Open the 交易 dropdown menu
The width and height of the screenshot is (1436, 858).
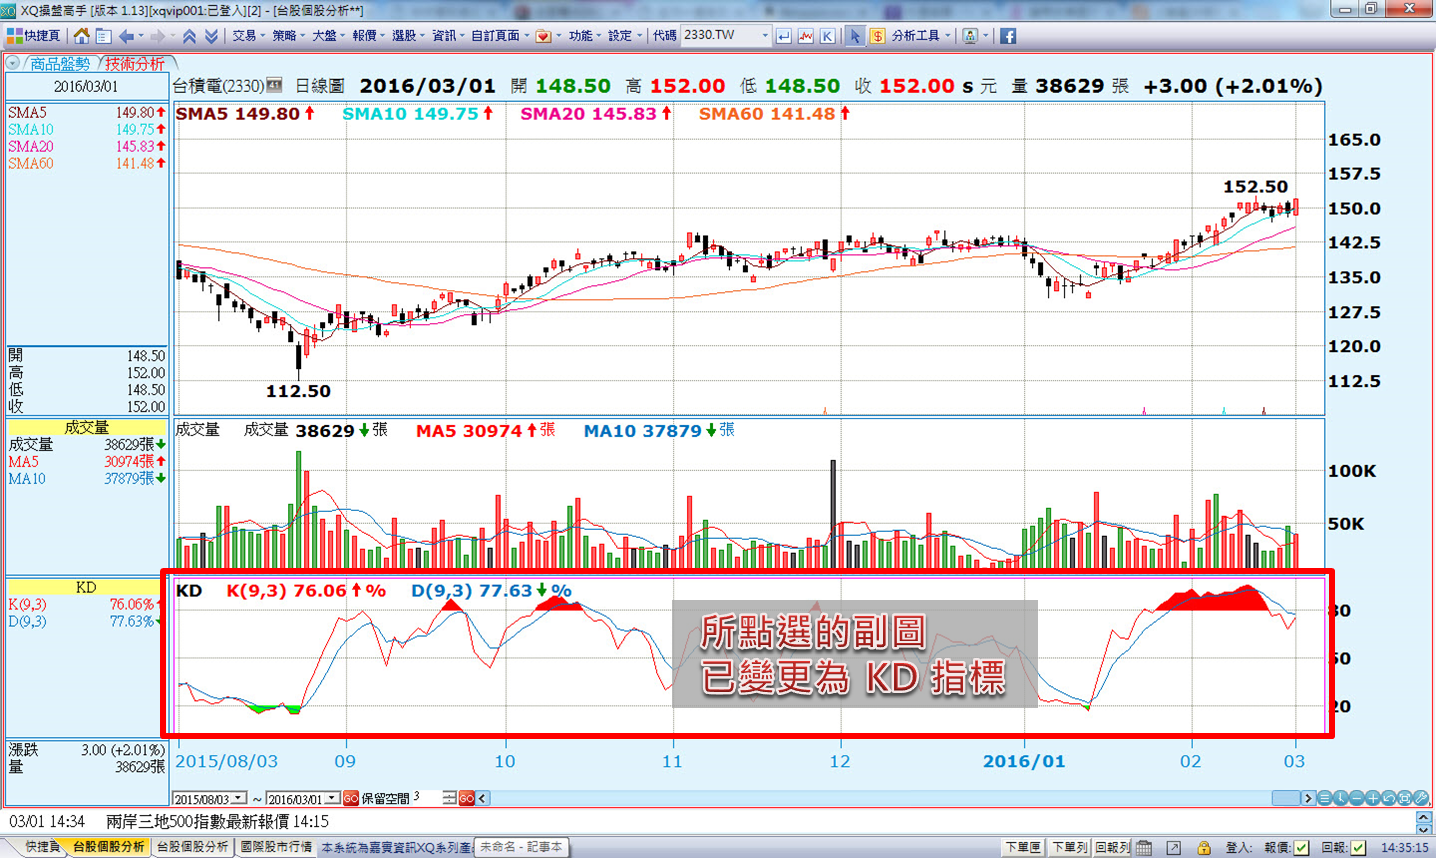coord(248,36)
